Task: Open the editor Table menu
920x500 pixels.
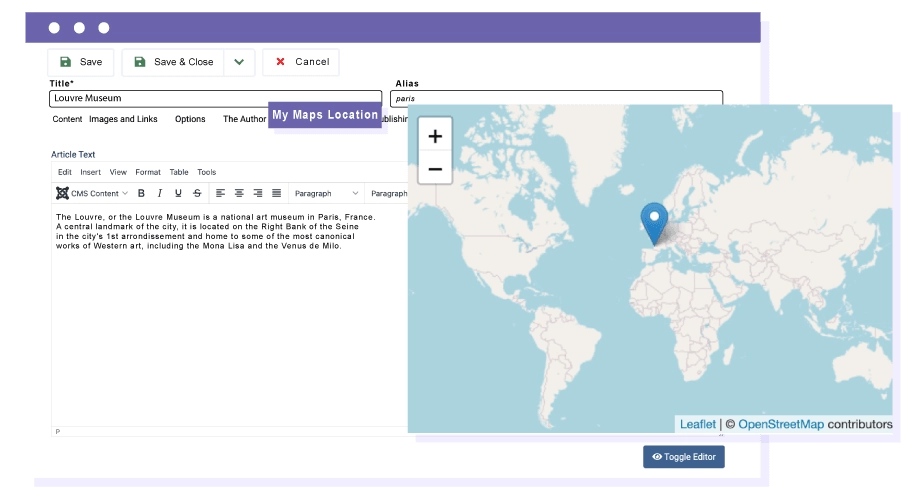Action: (179, 172)
